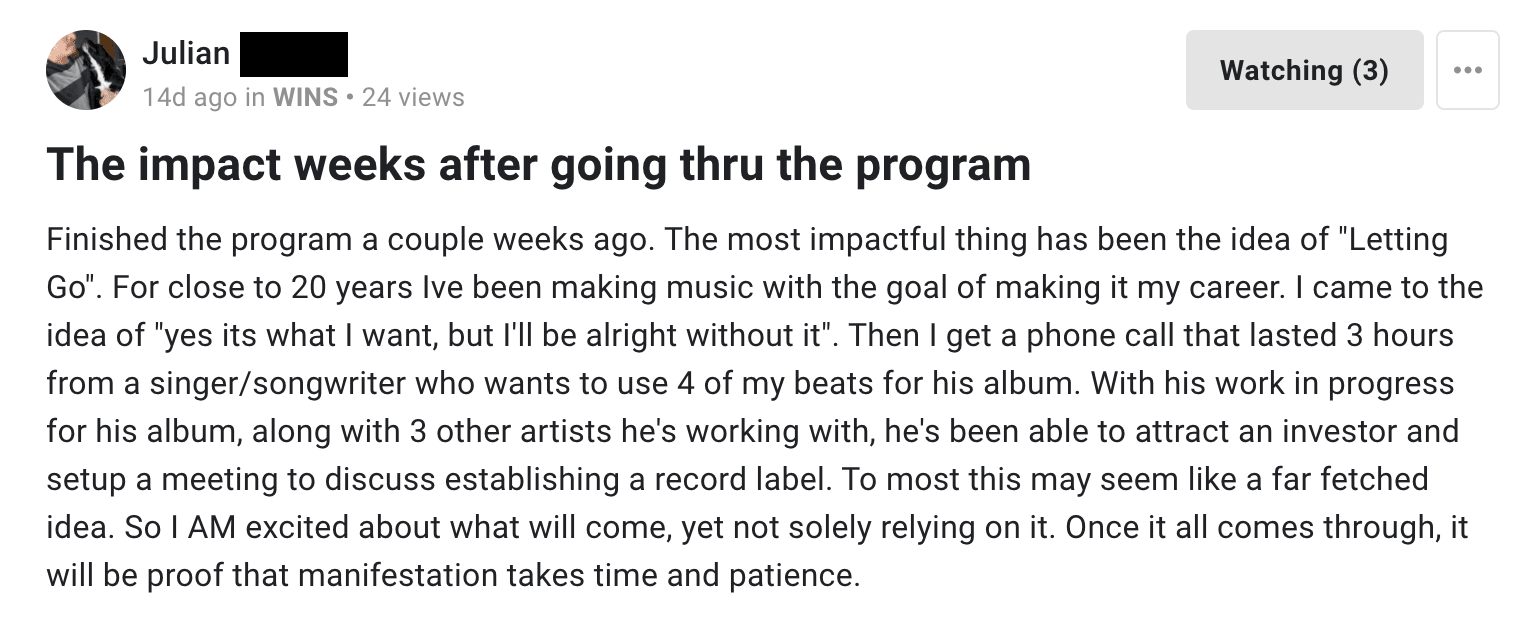Click the words "record label" in the post

740,479
